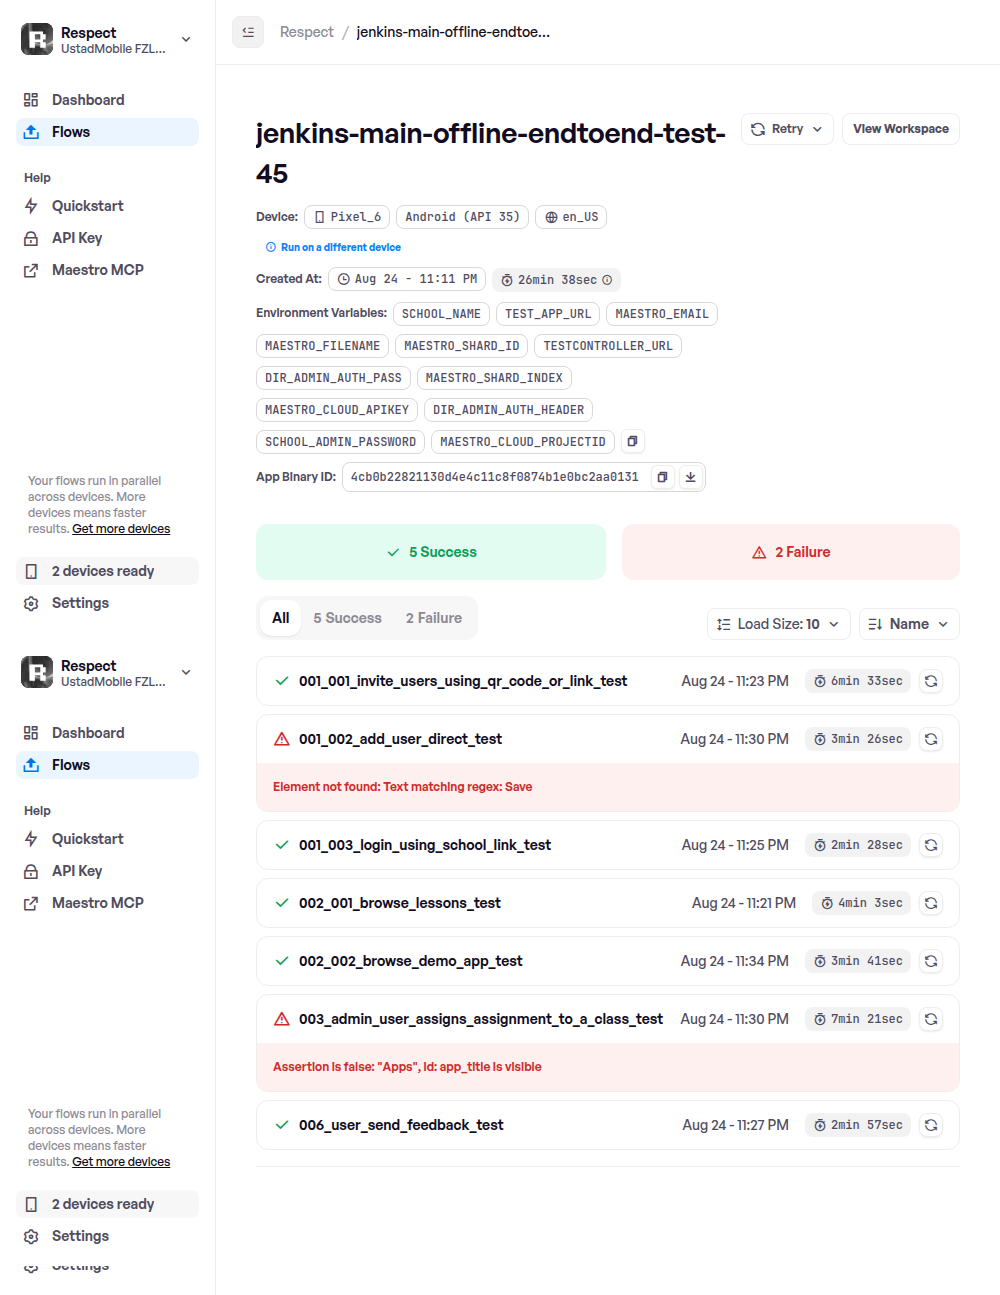
Task: Open Quickstart in the top Help section
Action: 88,206
